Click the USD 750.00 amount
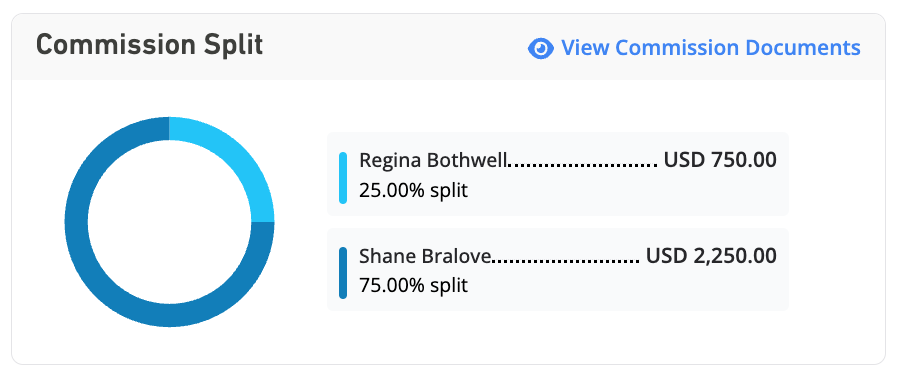This screenshot has width=909, height=383. click(x=720, y=160)
